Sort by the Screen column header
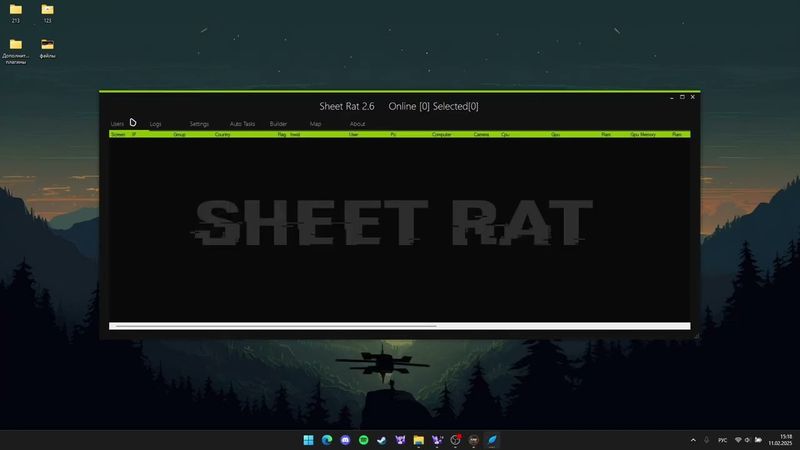The image size is (800, 450). tap(118, 134)
